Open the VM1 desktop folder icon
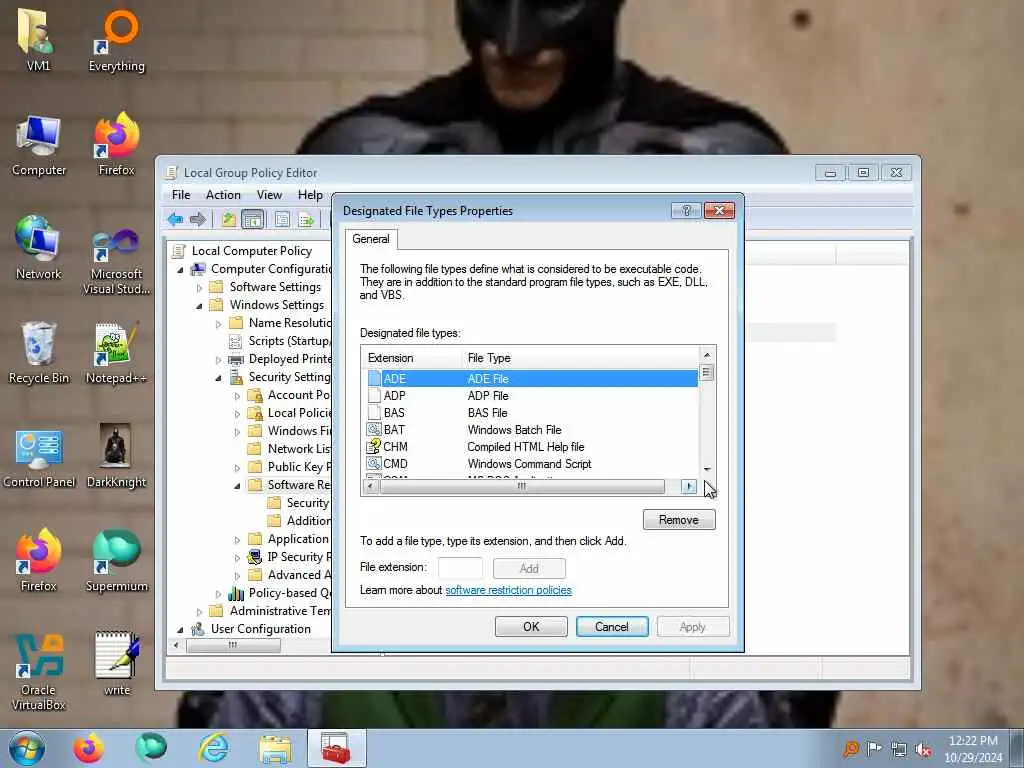Viewport: 1024px width, 768px height. click(38, 38)
